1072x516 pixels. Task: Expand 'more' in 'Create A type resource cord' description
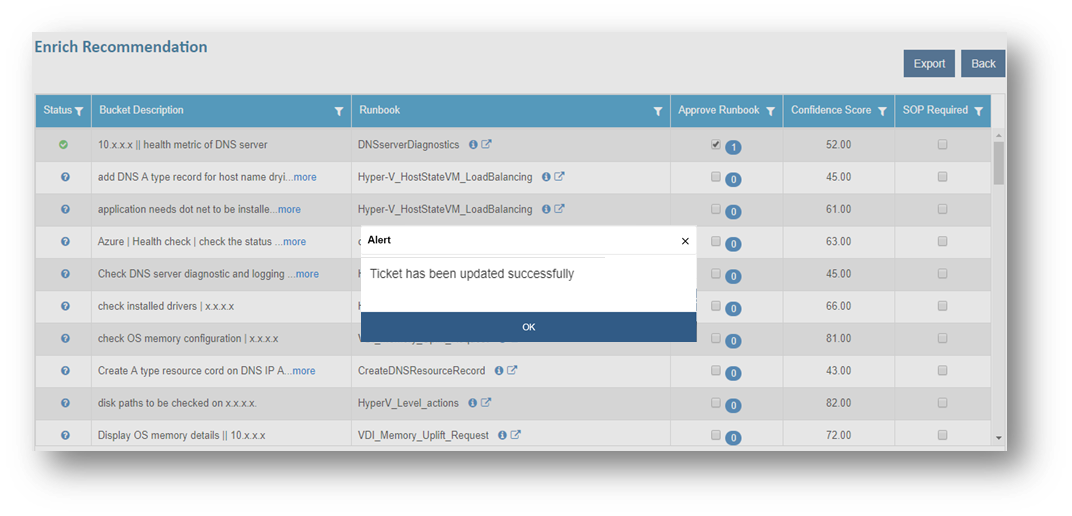point(304,370)
